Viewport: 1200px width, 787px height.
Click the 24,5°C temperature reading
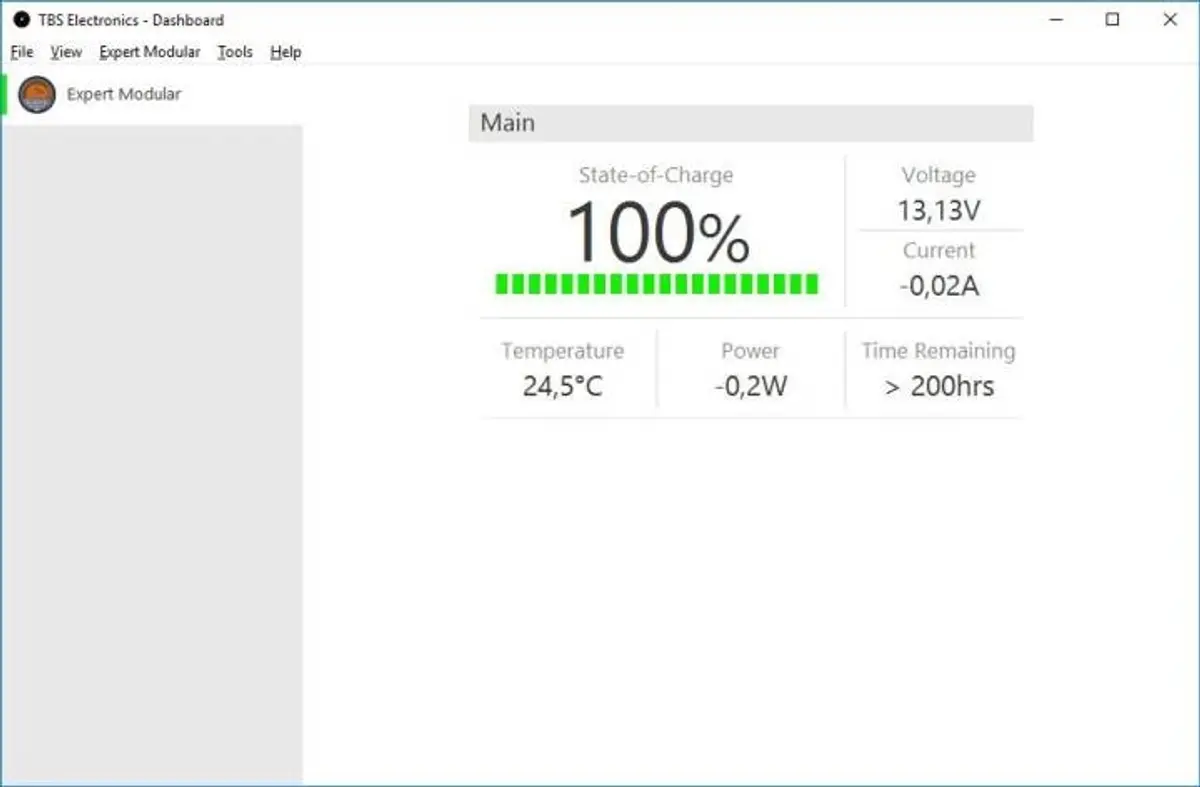(562, 386)
